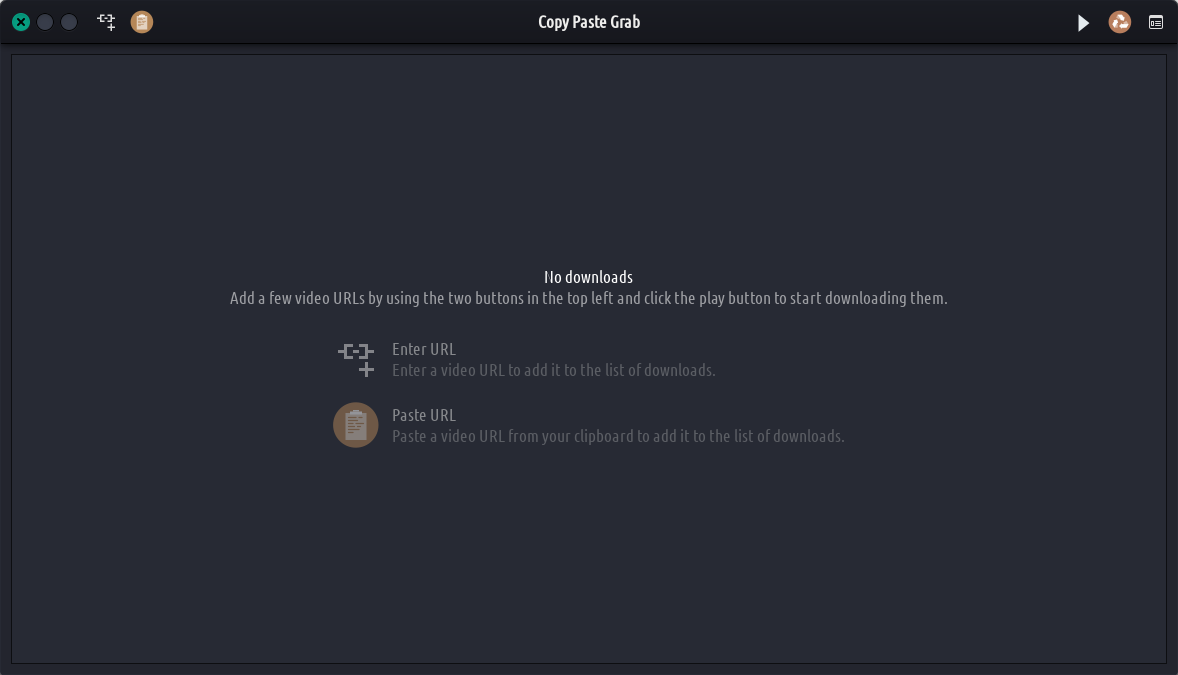Click the Enter URL icon in header bar
1178x675 pixels.
106,21
